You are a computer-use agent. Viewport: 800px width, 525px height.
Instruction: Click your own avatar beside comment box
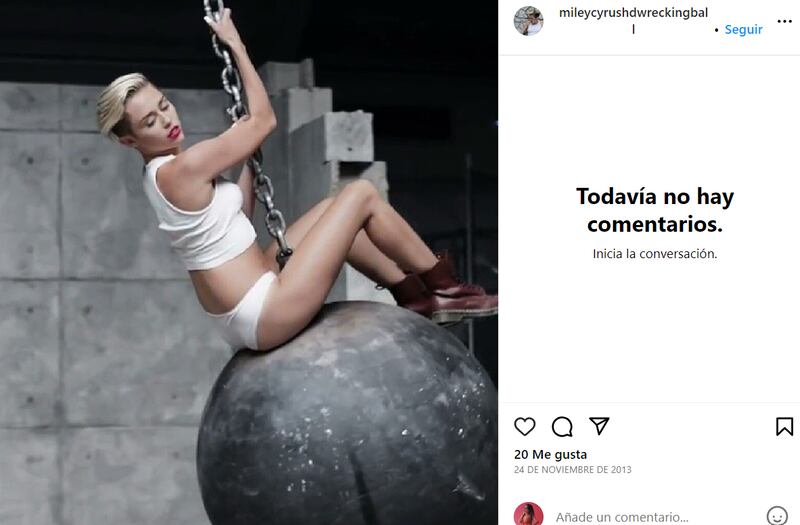(529, 514)
